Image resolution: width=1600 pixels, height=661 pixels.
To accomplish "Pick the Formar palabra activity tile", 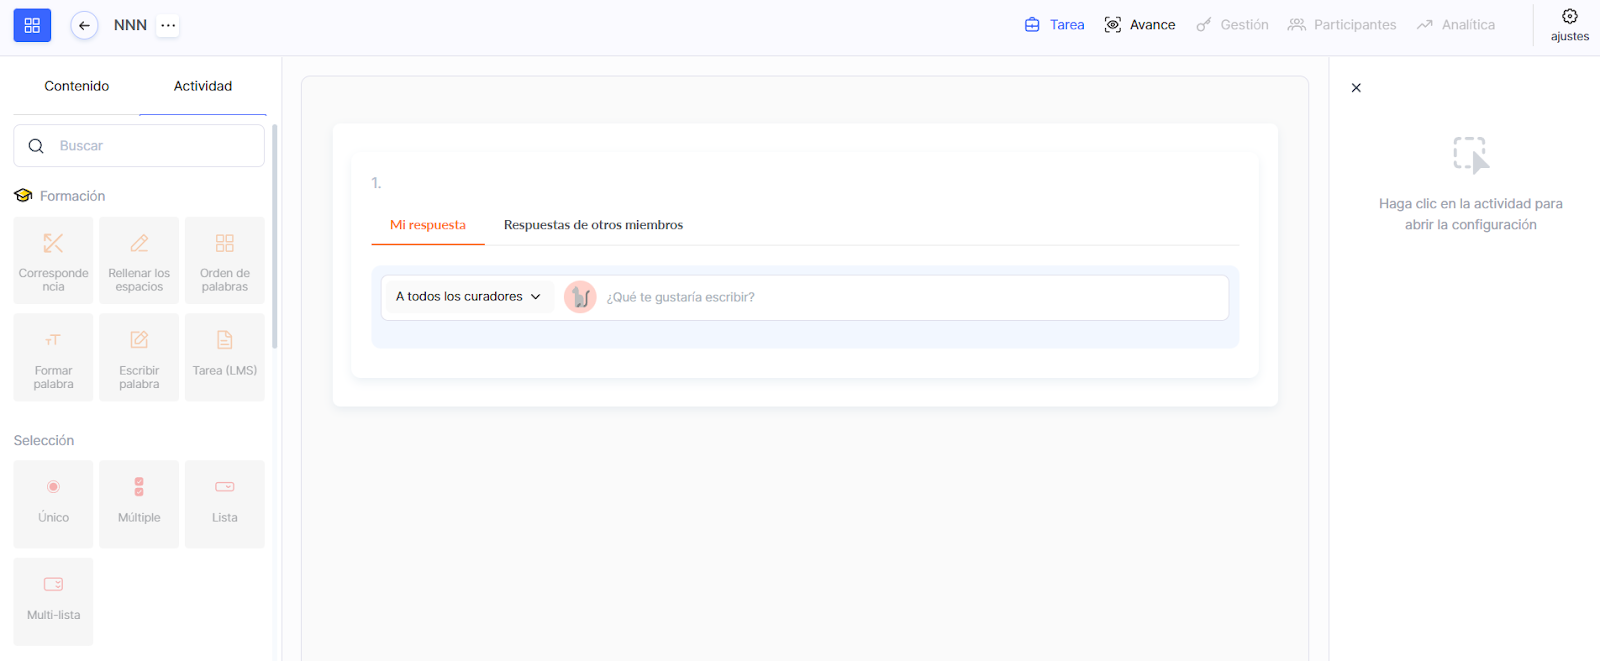I will point(53,357).
